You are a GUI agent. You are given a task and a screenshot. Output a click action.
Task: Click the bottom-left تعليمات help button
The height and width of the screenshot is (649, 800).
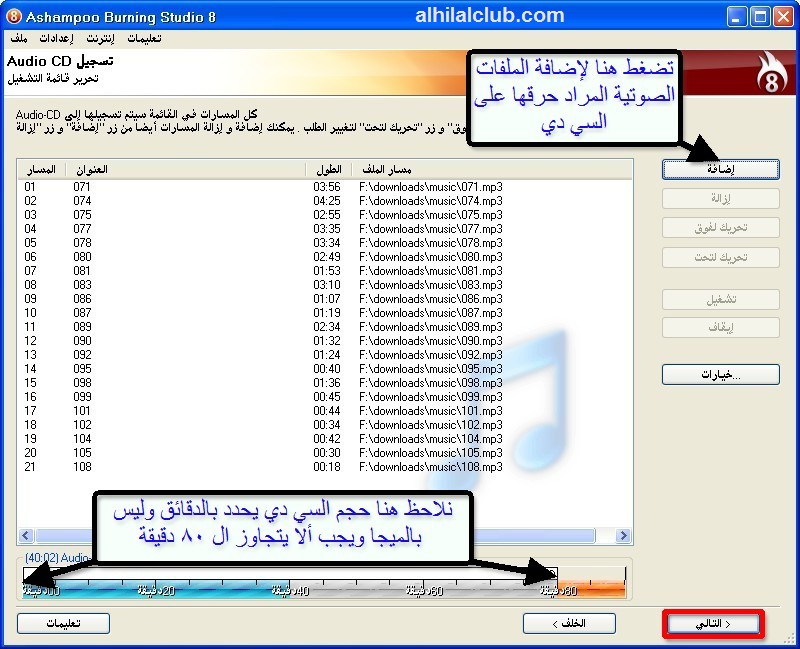pos(64,623)
